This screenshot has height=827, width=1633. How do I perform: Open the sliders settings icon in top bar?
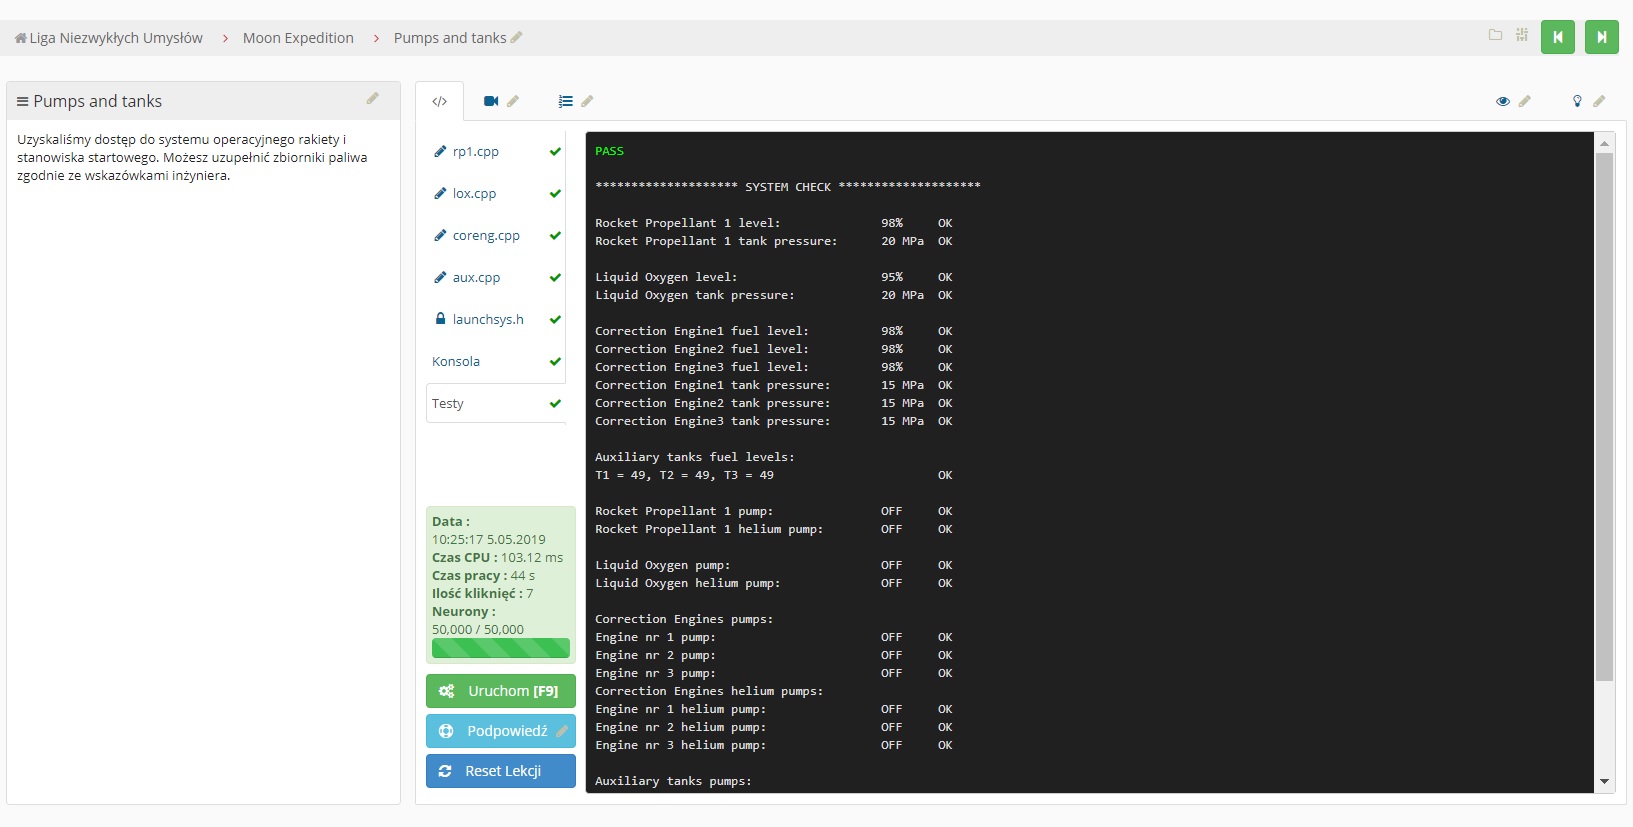(1522, 35)
